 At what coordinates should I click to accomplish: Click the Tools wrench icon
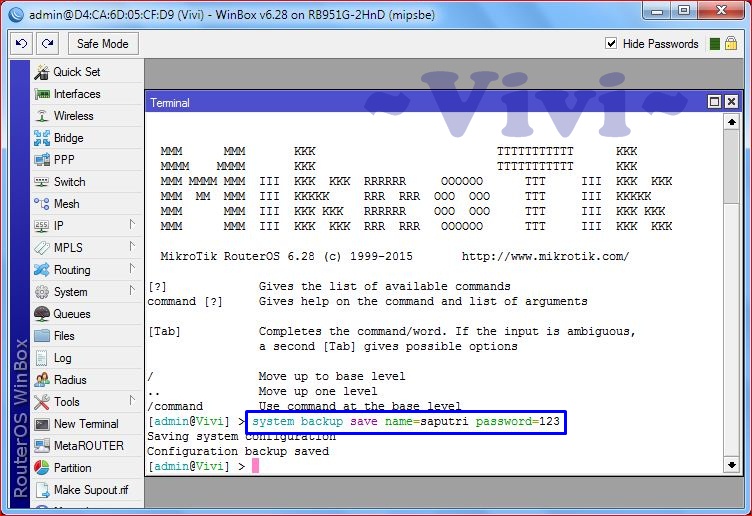point(42,402)
